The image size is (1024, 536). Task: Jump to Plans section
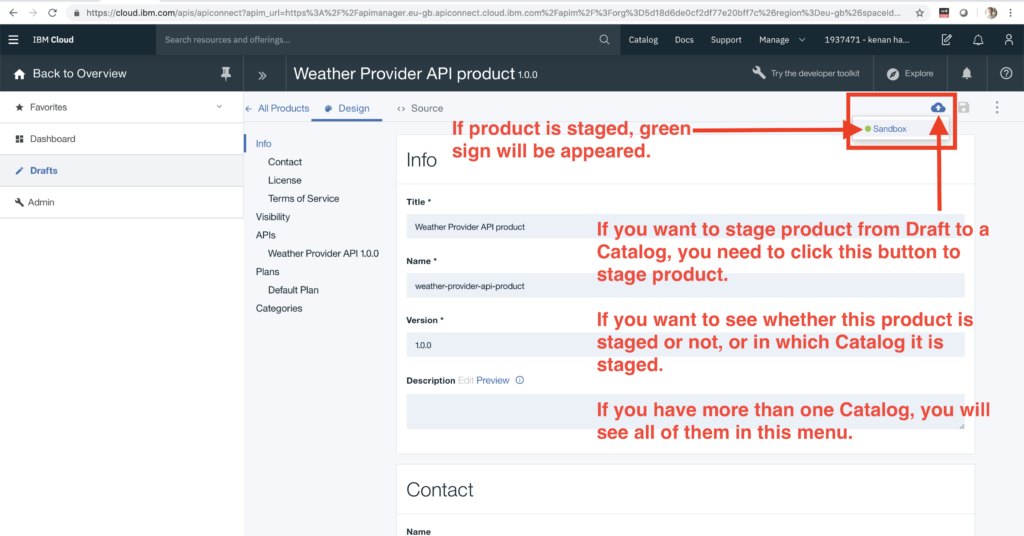267,272
